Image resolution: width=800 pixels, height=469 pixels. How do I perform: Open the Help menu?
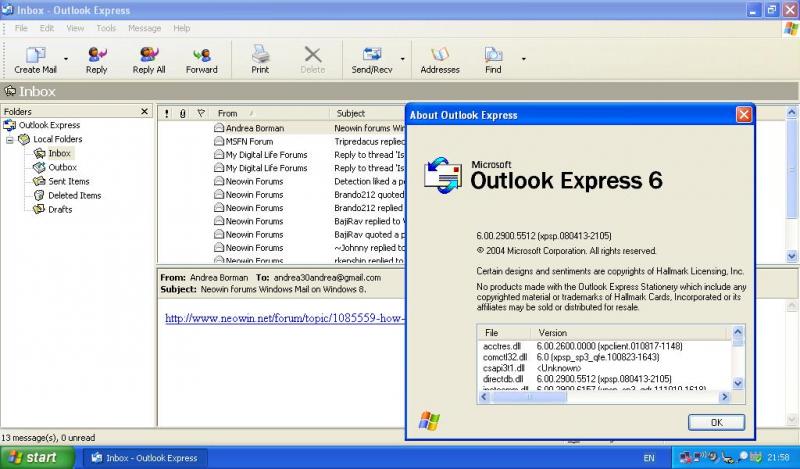click(x=182, y=28)
